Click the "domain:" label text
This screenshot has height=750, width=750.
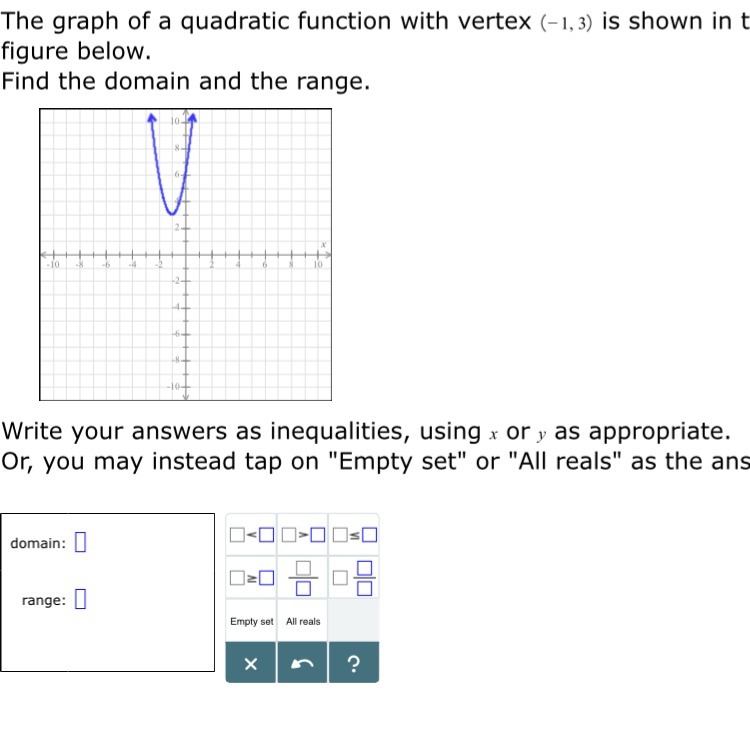click(x=38, y=543)
